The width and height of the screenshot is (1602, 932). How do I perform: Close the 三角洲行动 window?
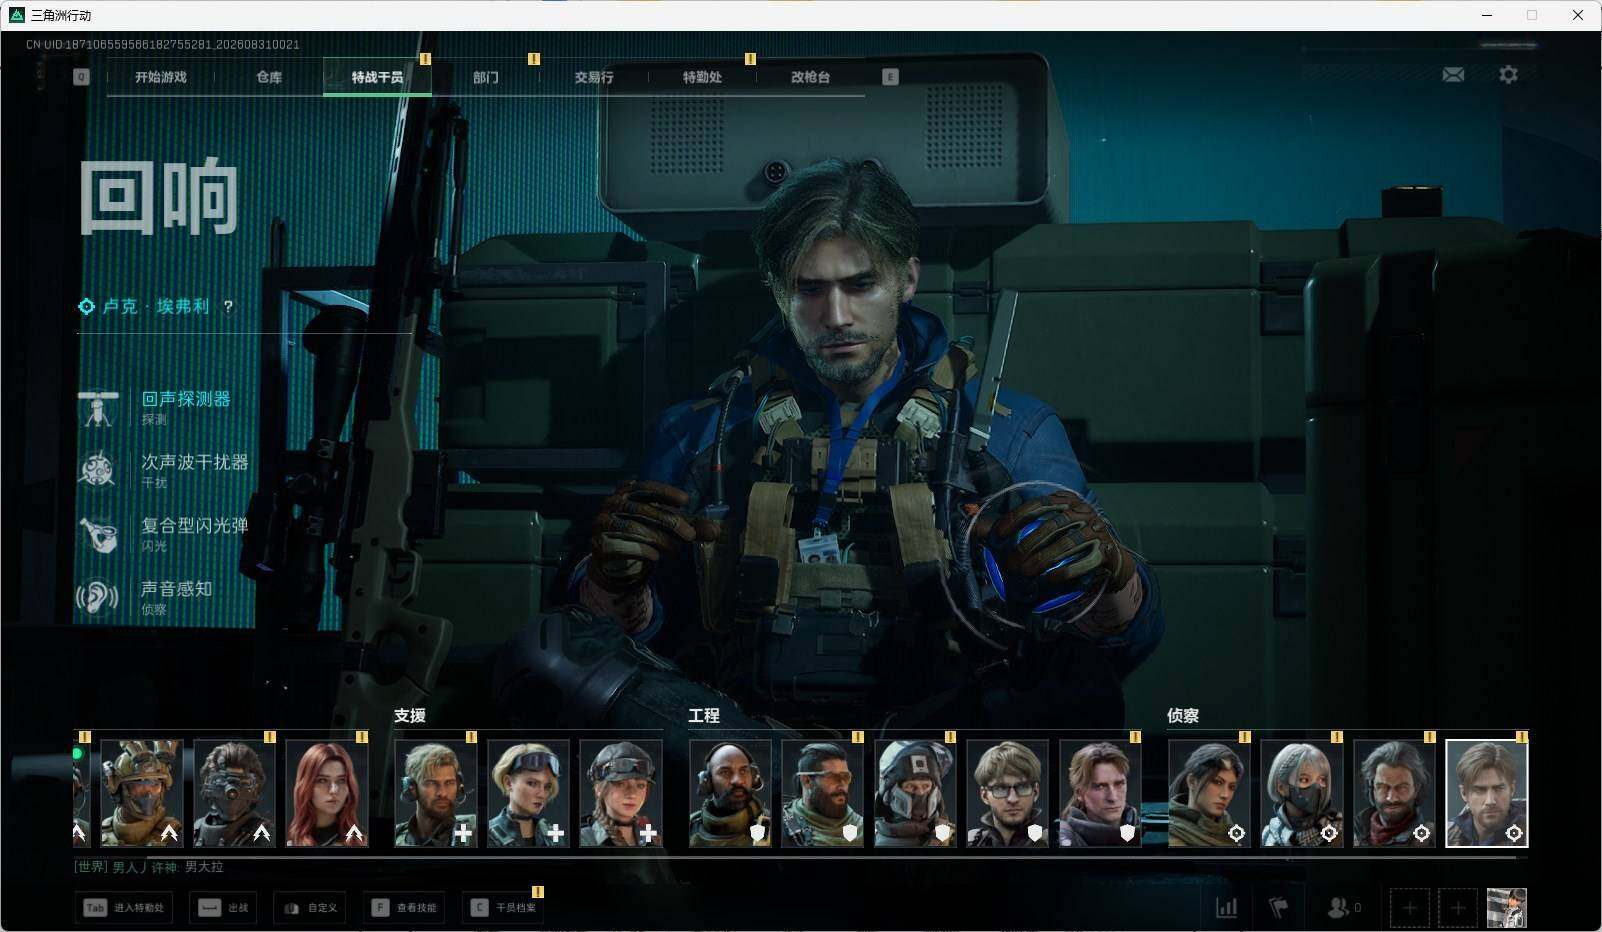click(1578, 15)
